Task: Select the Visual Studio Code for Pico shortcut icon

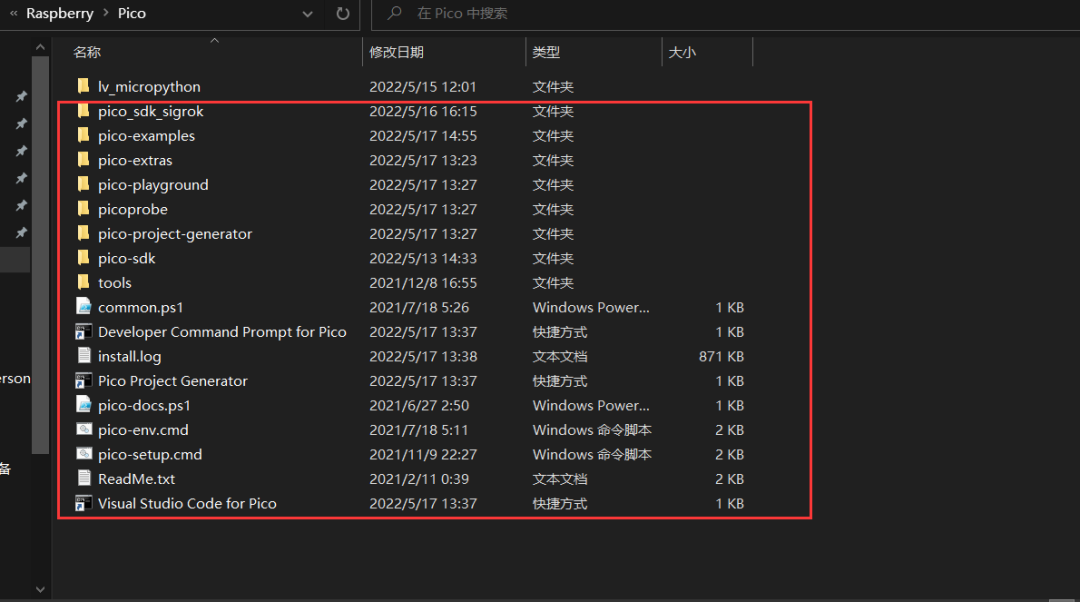Action: [x=83, y=503]
